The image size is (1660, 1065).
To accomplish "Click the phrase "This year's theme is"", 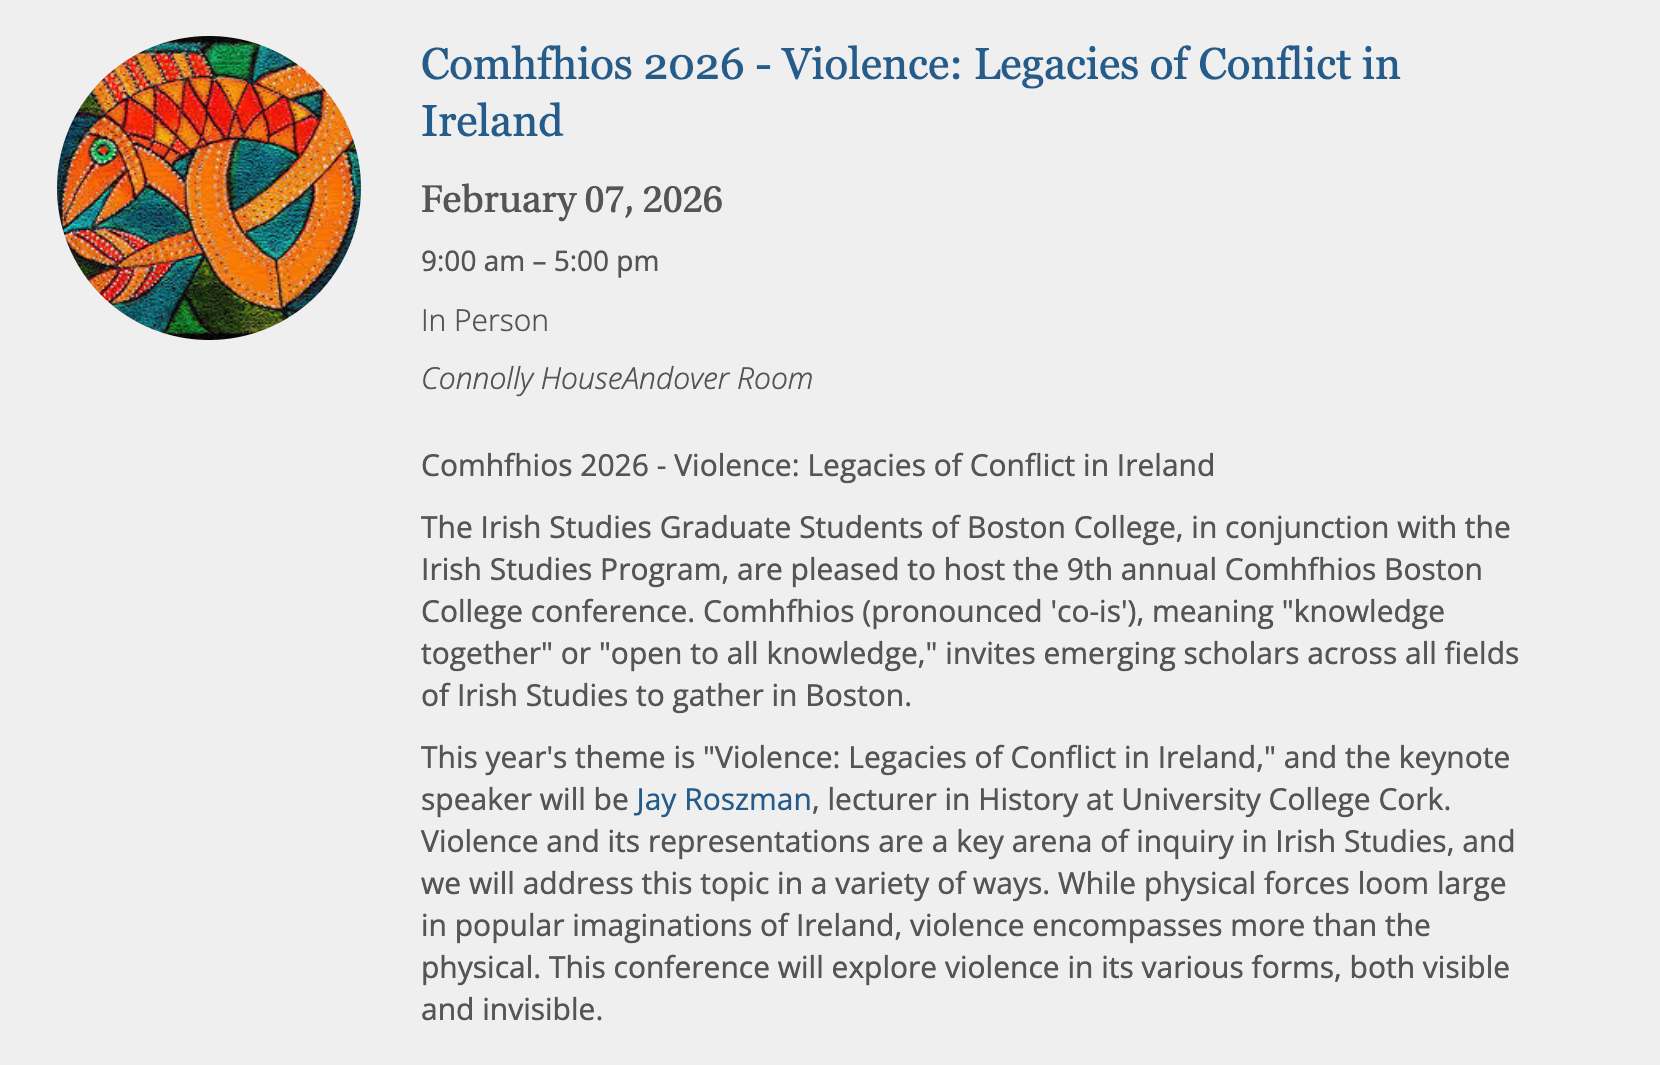I will (x=557, y=758).
